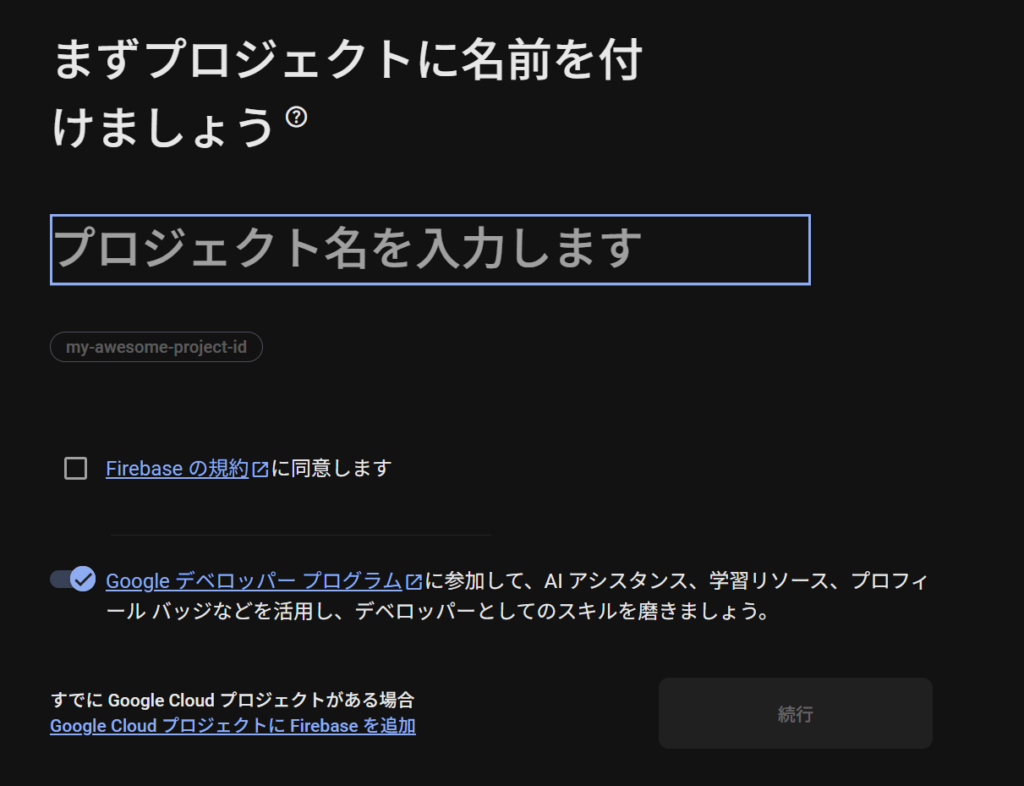Focus the プロジェクト名を入力します input field
This screenshot has width=1024, height=786.
point(430,249)
